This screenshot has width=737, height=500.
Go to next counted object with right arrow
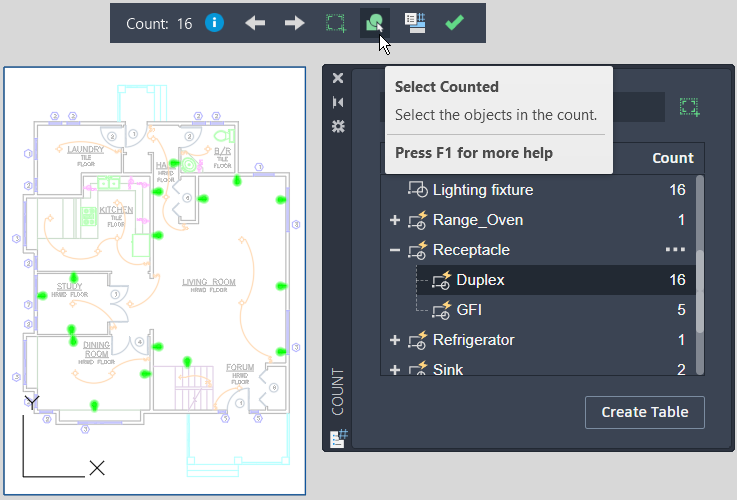click(294, 23)
